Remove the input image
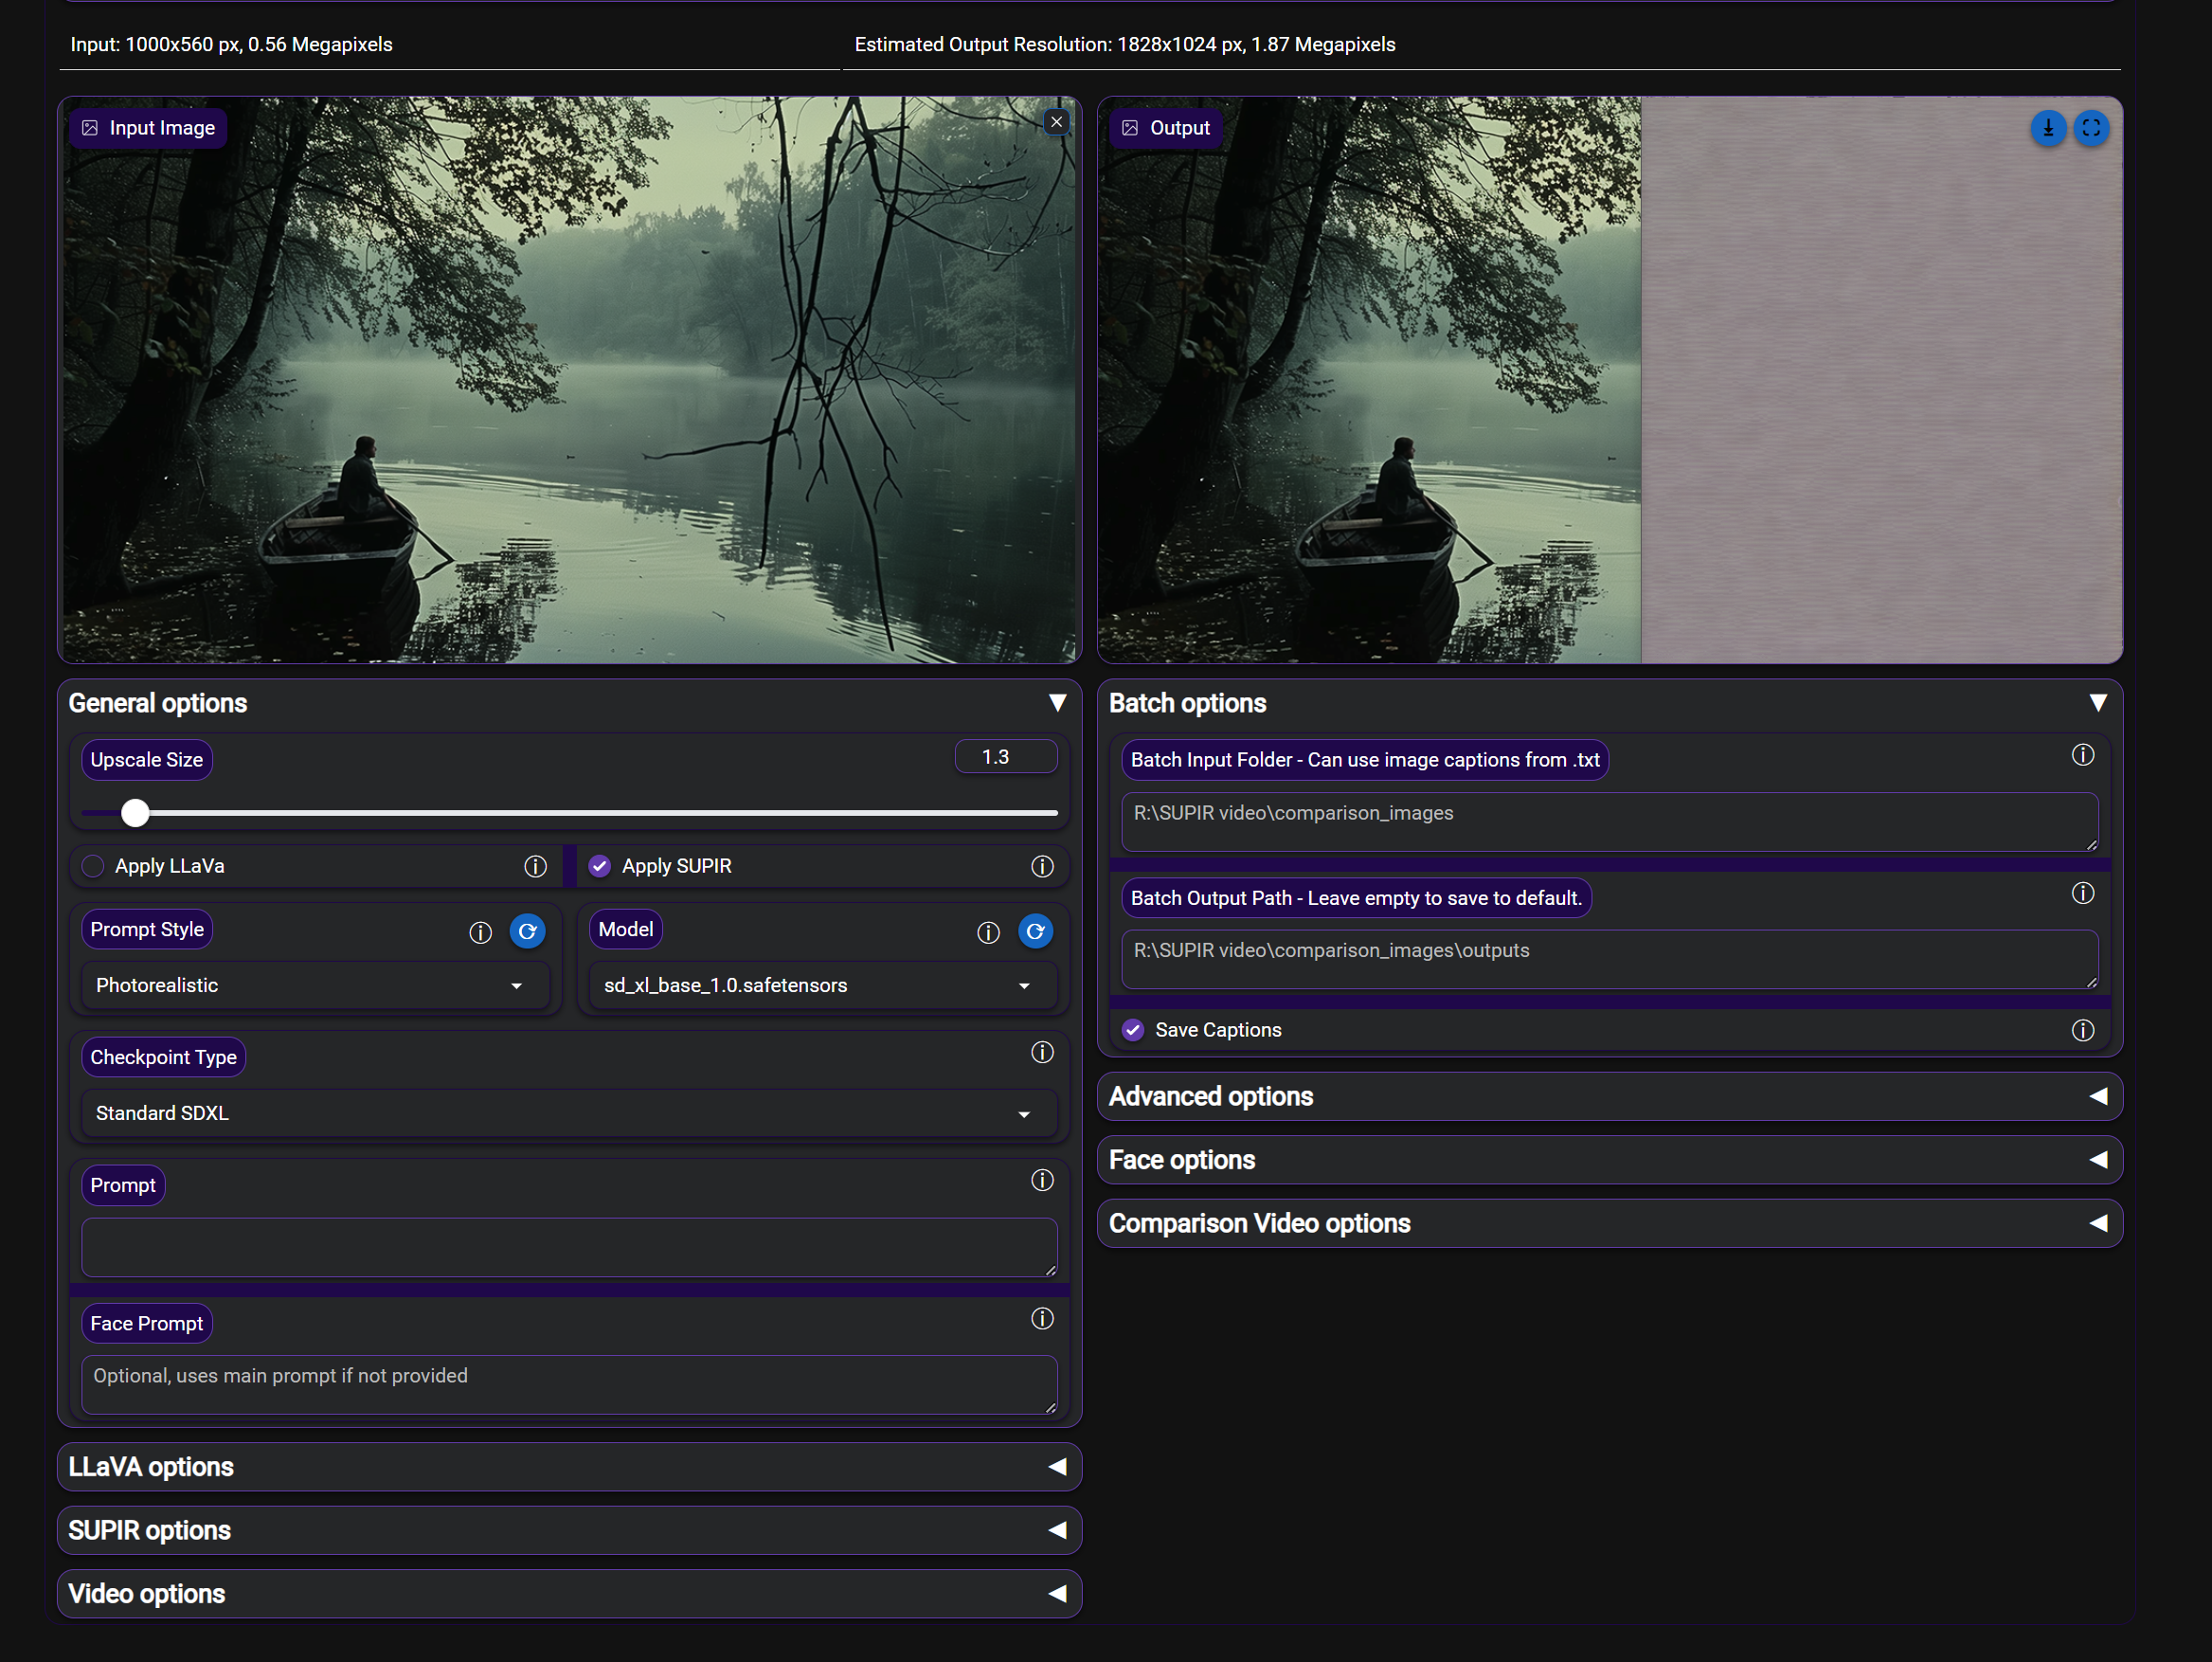2212x1662 pixels. point(1056,122)
